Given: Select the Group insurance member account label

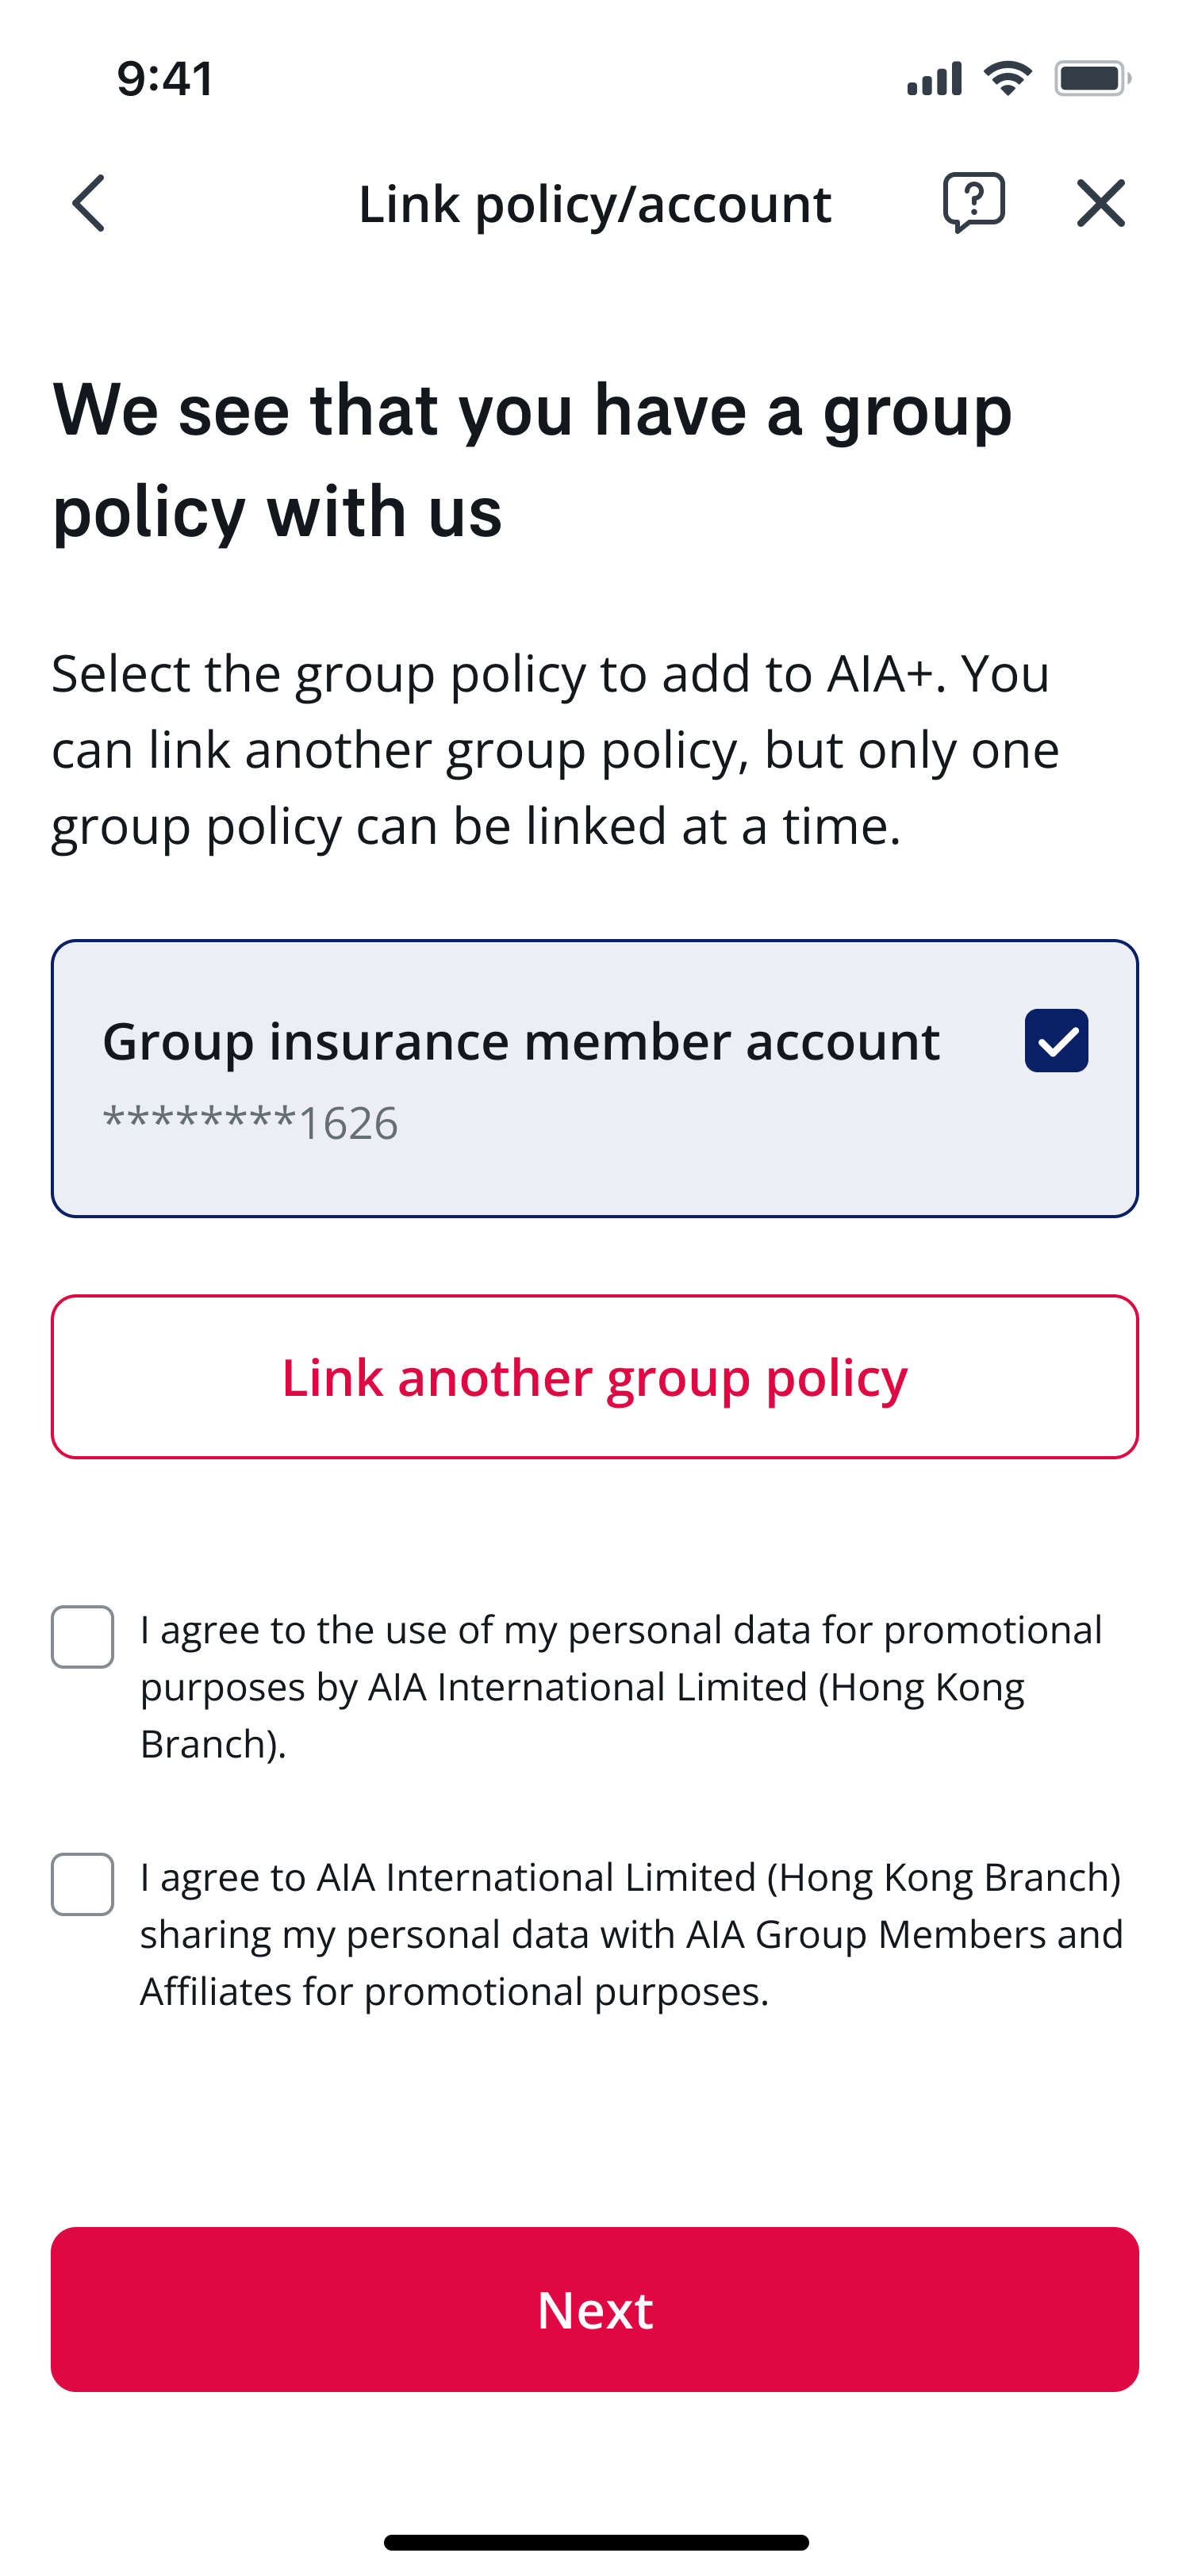Looking at the screenshot, I should pyautogui.click(x=521, y=1042).
